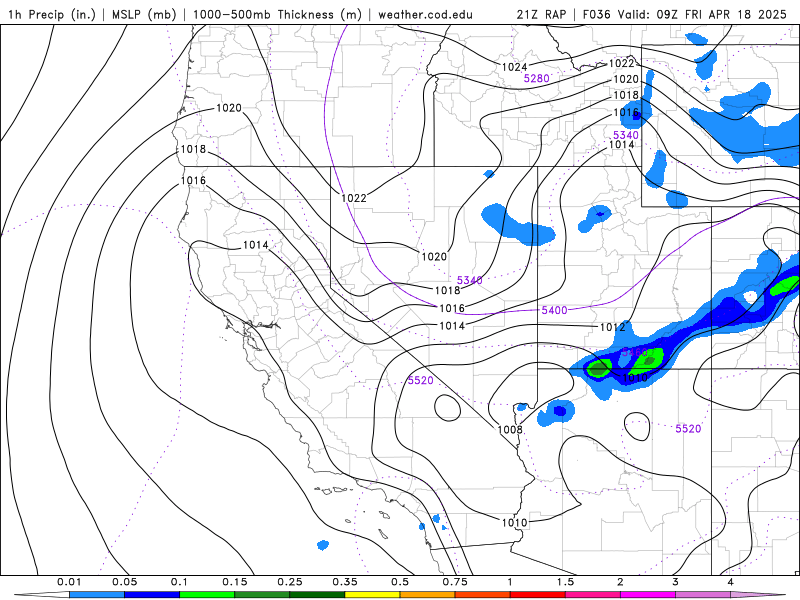Click the orange 0.5–0.75 legend swatch
The image size is (800, 600).
[428, 595]
